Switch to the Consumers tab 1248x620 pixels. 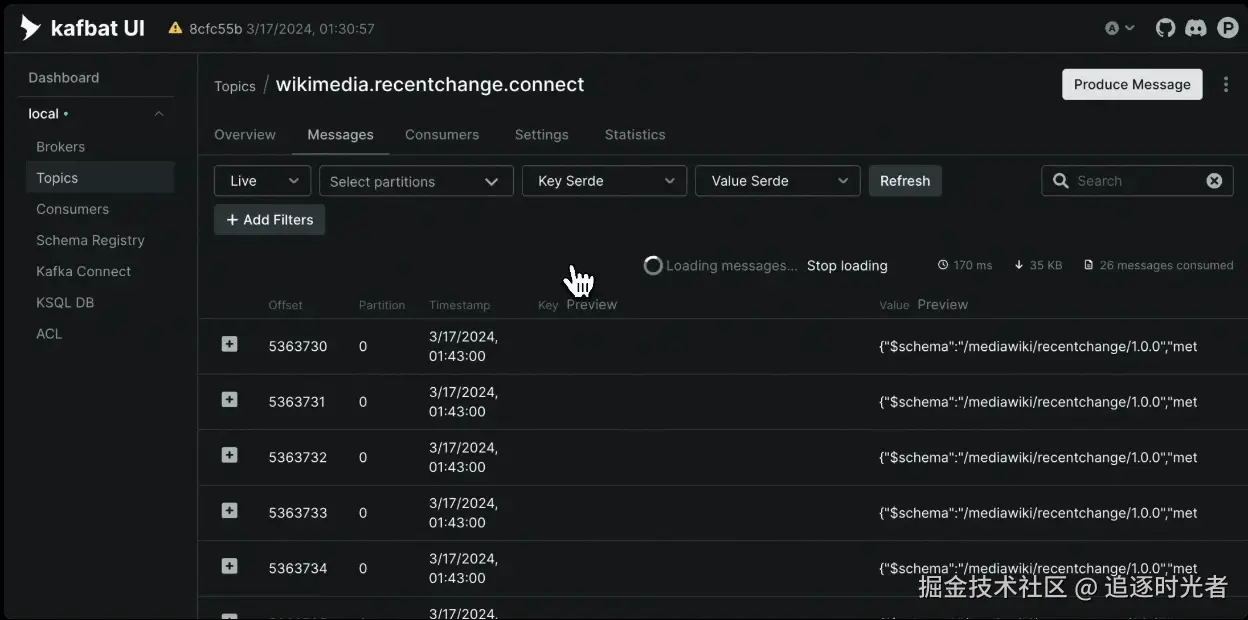pos(442,135)
